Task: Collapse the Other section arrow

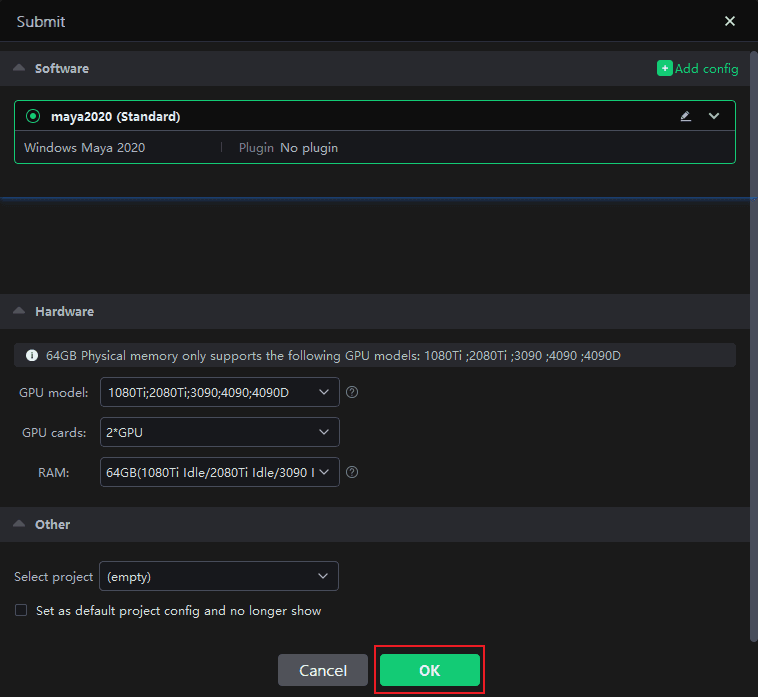Action: [19, 524]
